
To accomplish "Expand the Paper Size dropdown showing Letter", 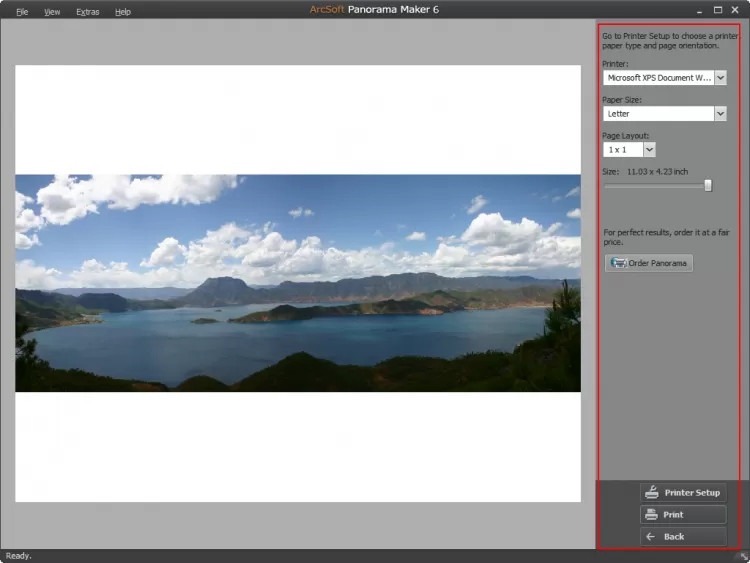I will click(720, 114).
